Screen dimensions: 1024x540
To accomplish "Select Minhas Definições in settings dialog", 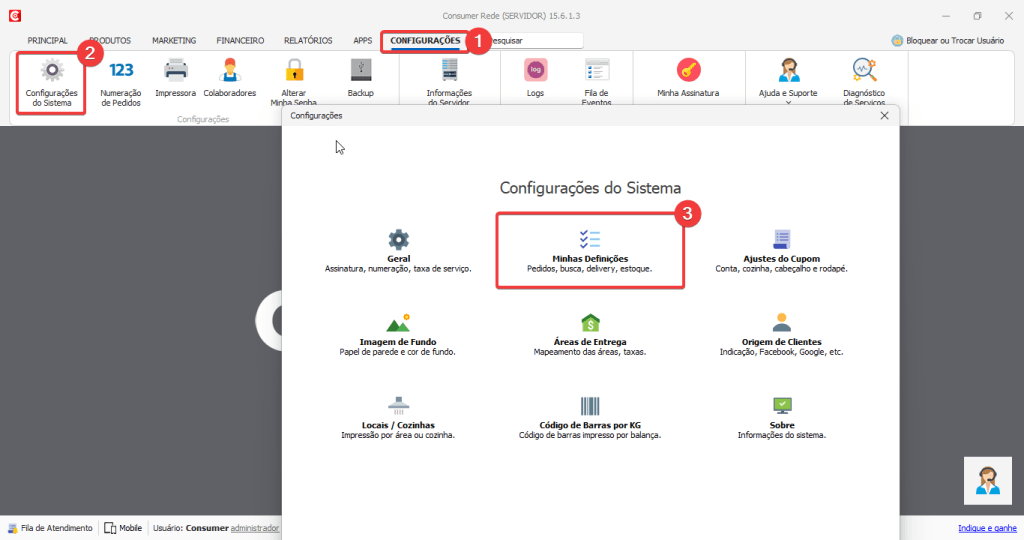I will pyautogui.click(x=590, y=250).
